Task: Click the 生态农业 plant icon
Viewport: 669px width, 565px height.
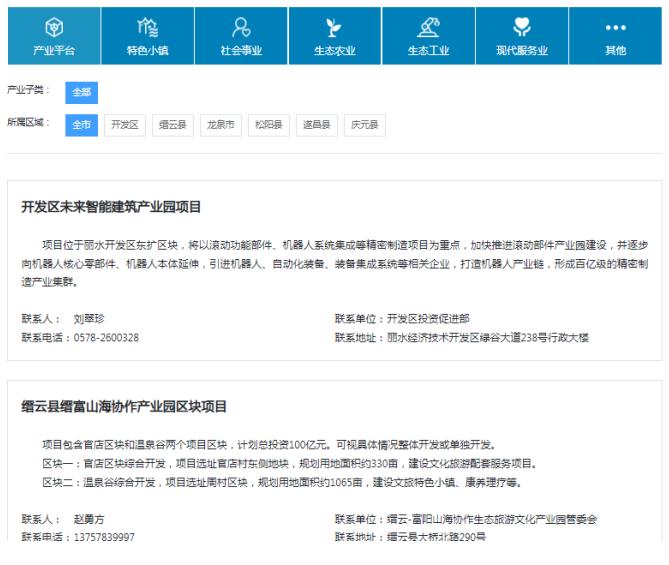Action: click(334, 26)
